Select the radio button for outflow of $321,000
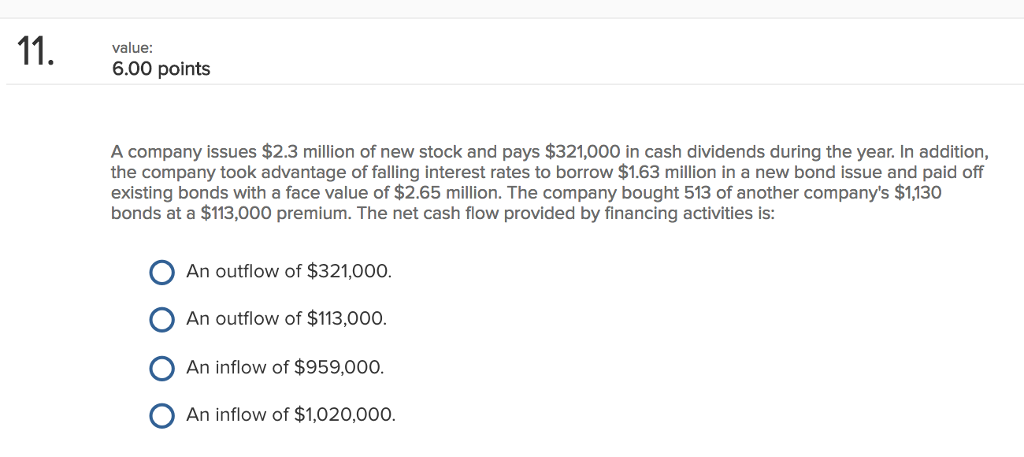Viewport: 1024px width, 457px height. (x=162, y=272)
